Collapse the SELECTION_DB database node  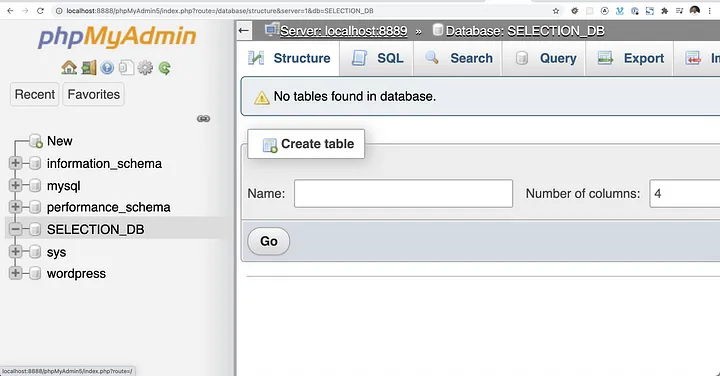coord(15,229)
